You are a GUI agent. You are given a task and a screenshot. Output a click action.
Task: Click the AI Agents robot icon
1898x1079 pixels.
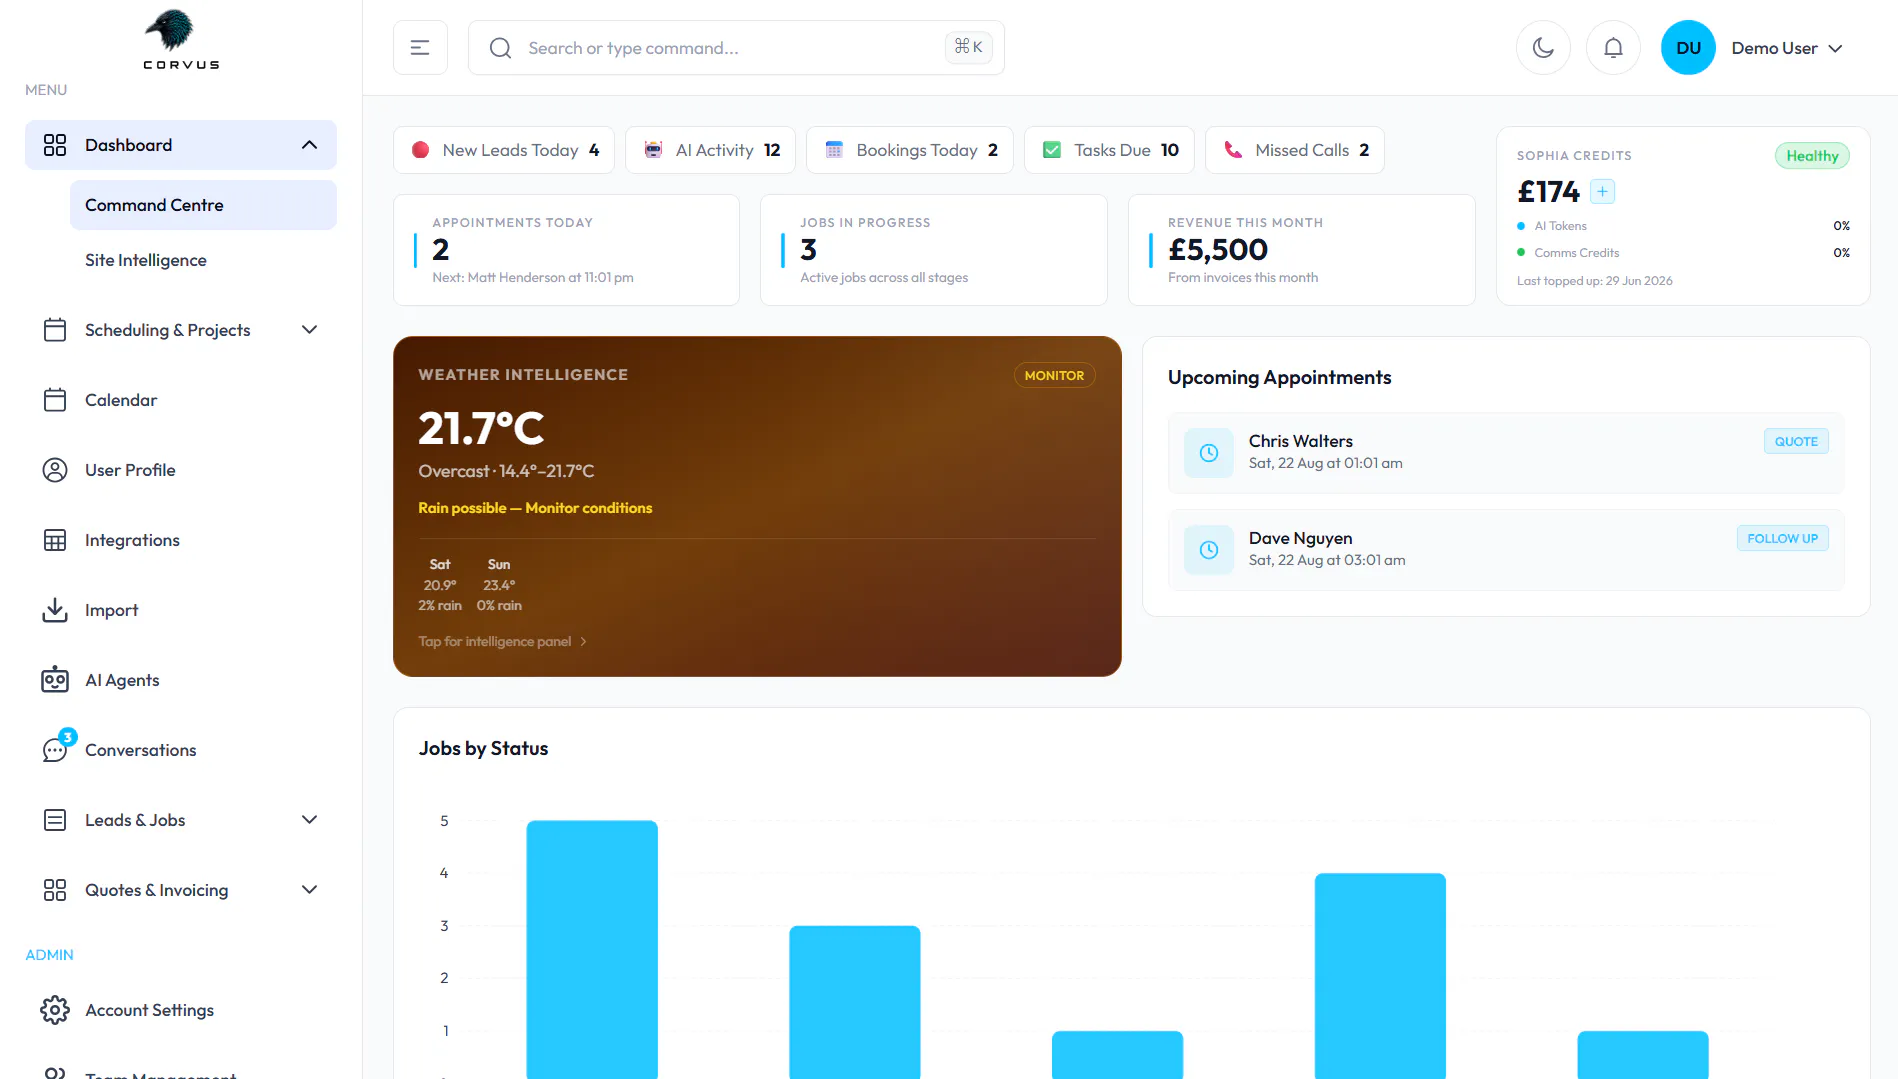coord(55,680)
